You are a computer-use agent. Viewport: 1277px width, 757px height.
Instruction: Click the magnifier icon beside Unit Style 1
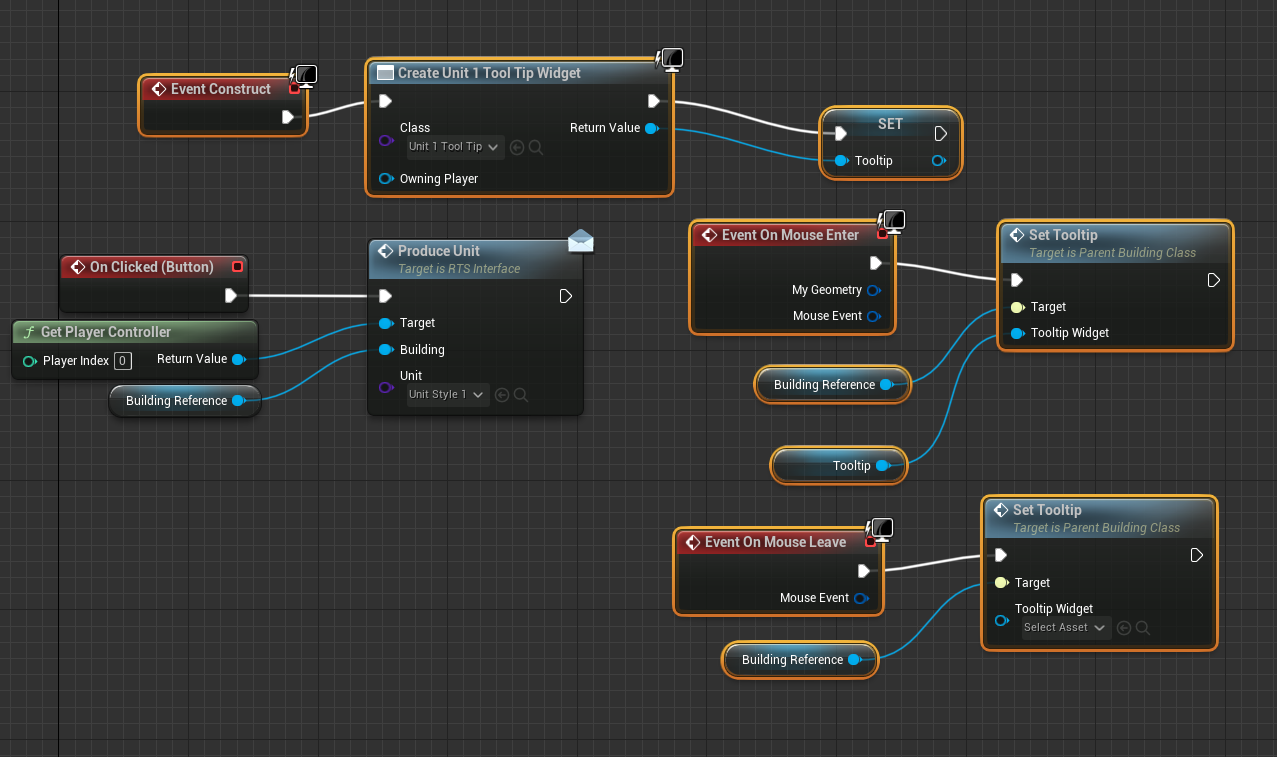point(520,395)
